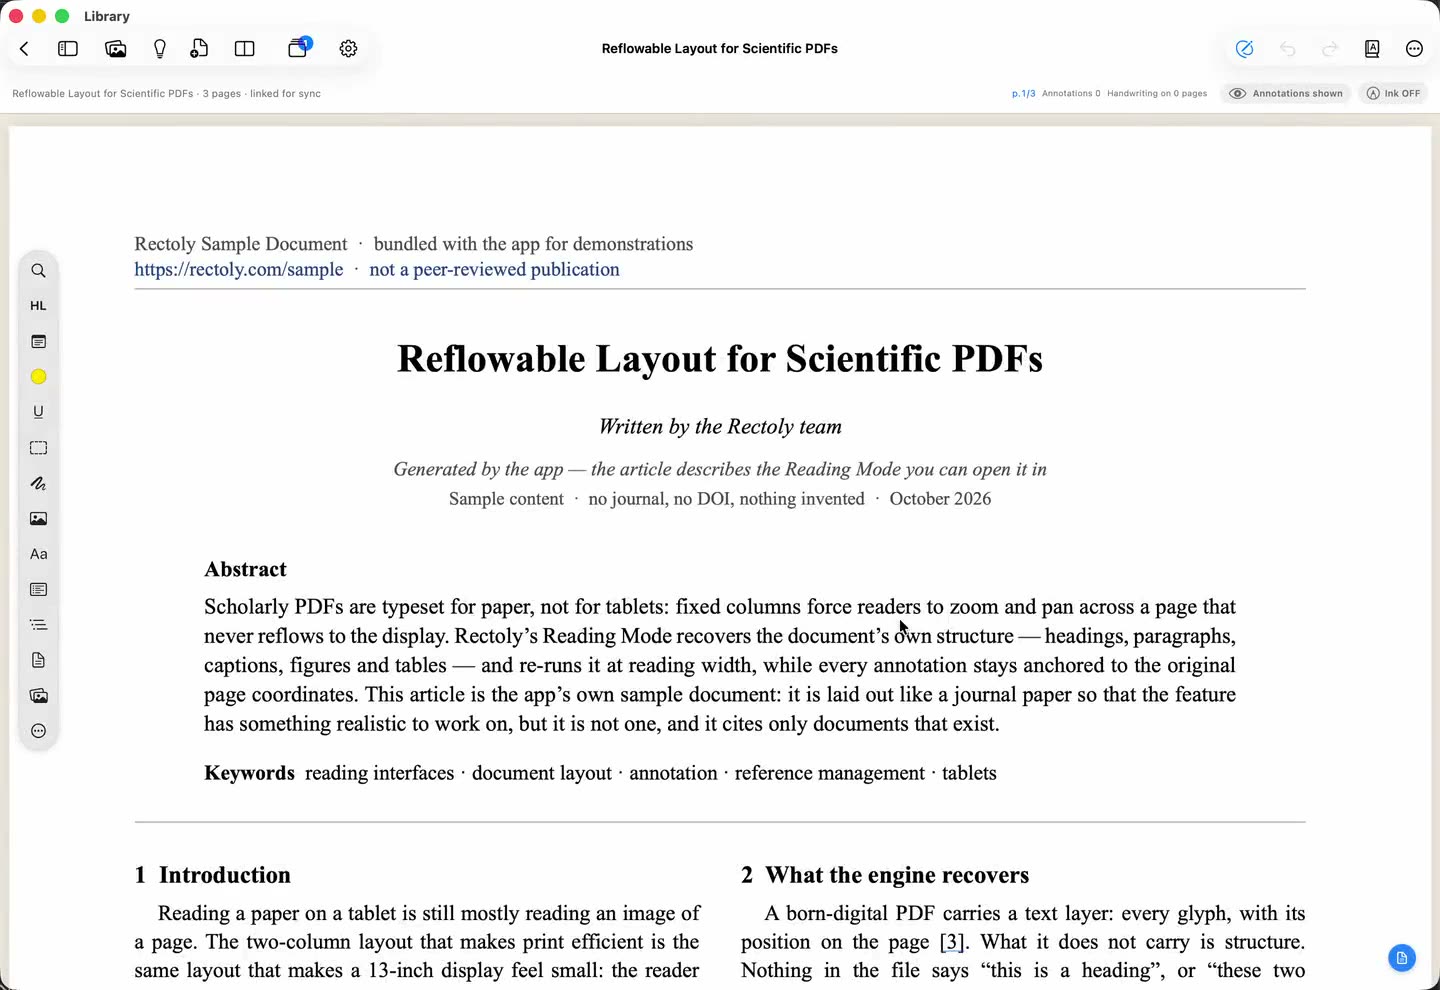Click the 'Abstract' heading

245,569
